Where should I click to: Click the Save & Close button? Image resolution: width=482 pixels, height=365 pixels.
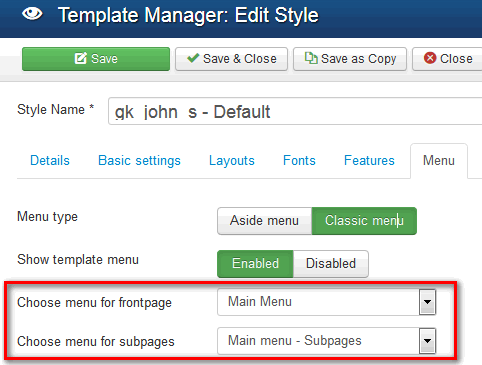[x=231, y=59]
